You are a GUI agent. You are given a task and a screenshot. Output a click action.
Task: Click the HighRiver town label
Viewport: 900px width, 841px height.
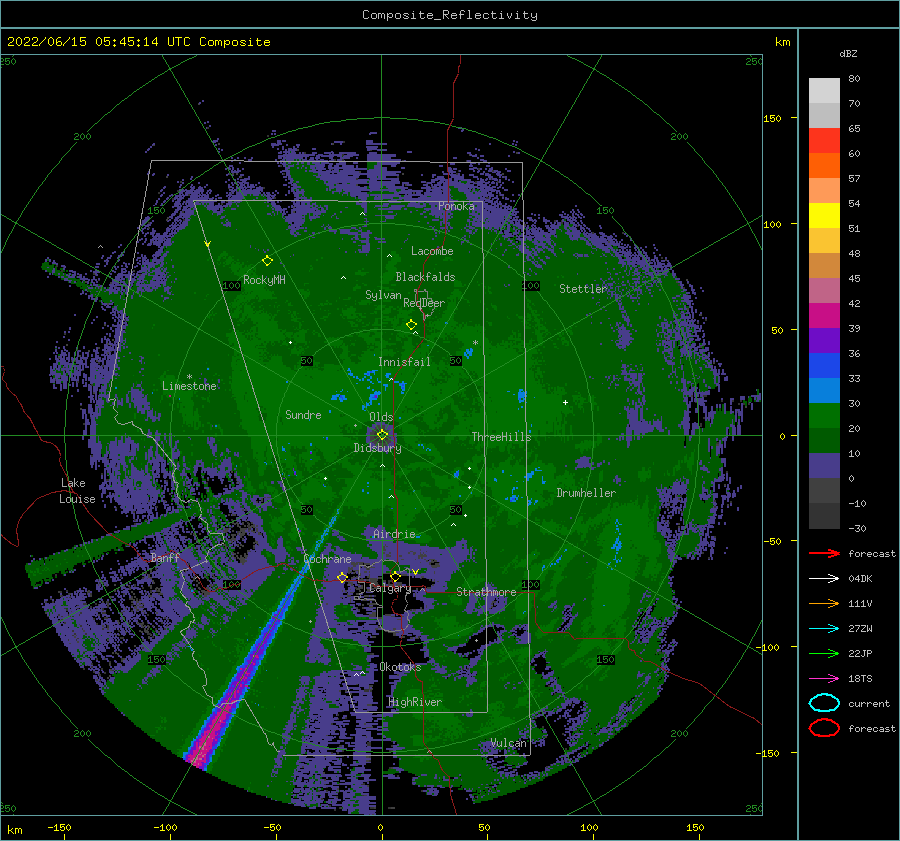(415, 702)
